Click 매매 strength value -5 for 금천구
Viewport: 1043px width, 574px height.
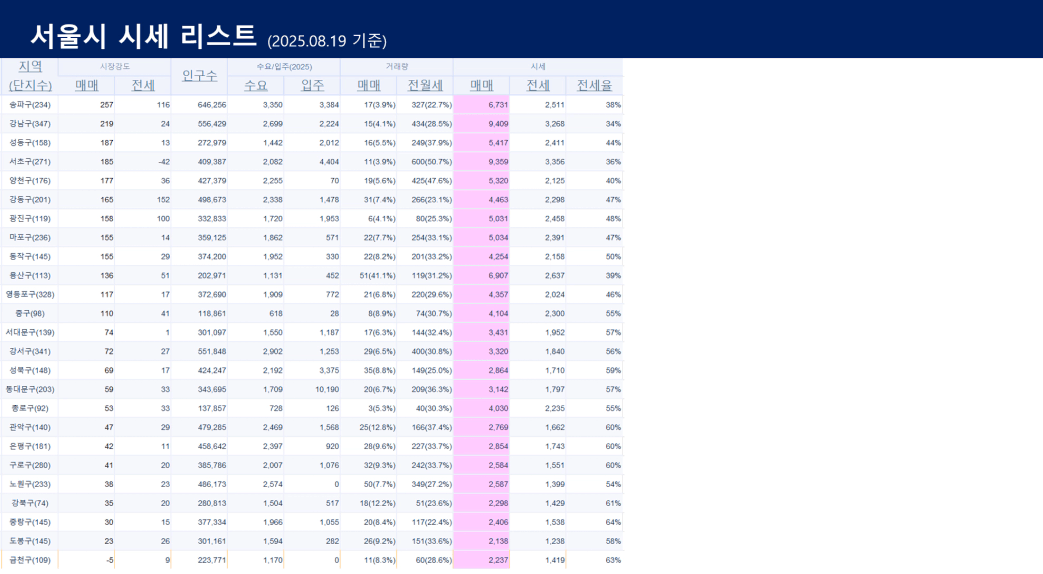109,560
